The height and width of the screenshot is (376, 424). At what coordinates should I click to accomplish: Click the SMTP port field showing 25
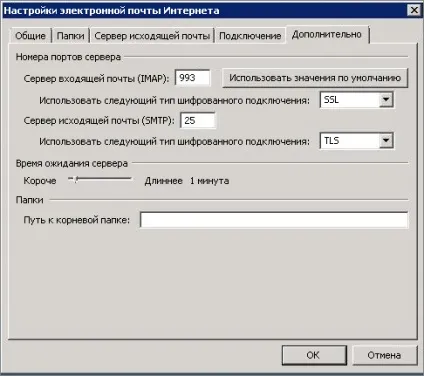(198, 120)
